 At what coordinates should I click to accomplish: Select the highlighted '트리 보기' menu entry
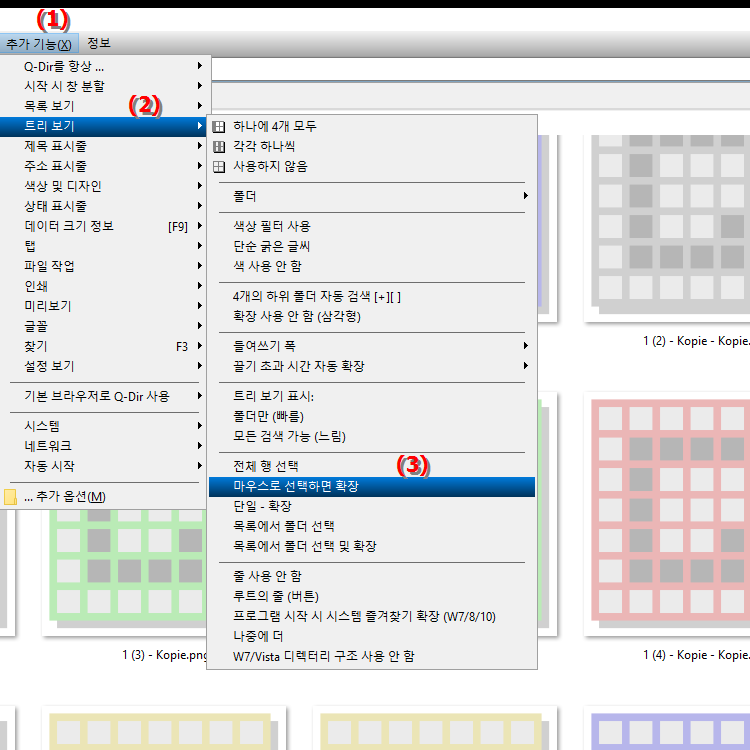[103, 126]
